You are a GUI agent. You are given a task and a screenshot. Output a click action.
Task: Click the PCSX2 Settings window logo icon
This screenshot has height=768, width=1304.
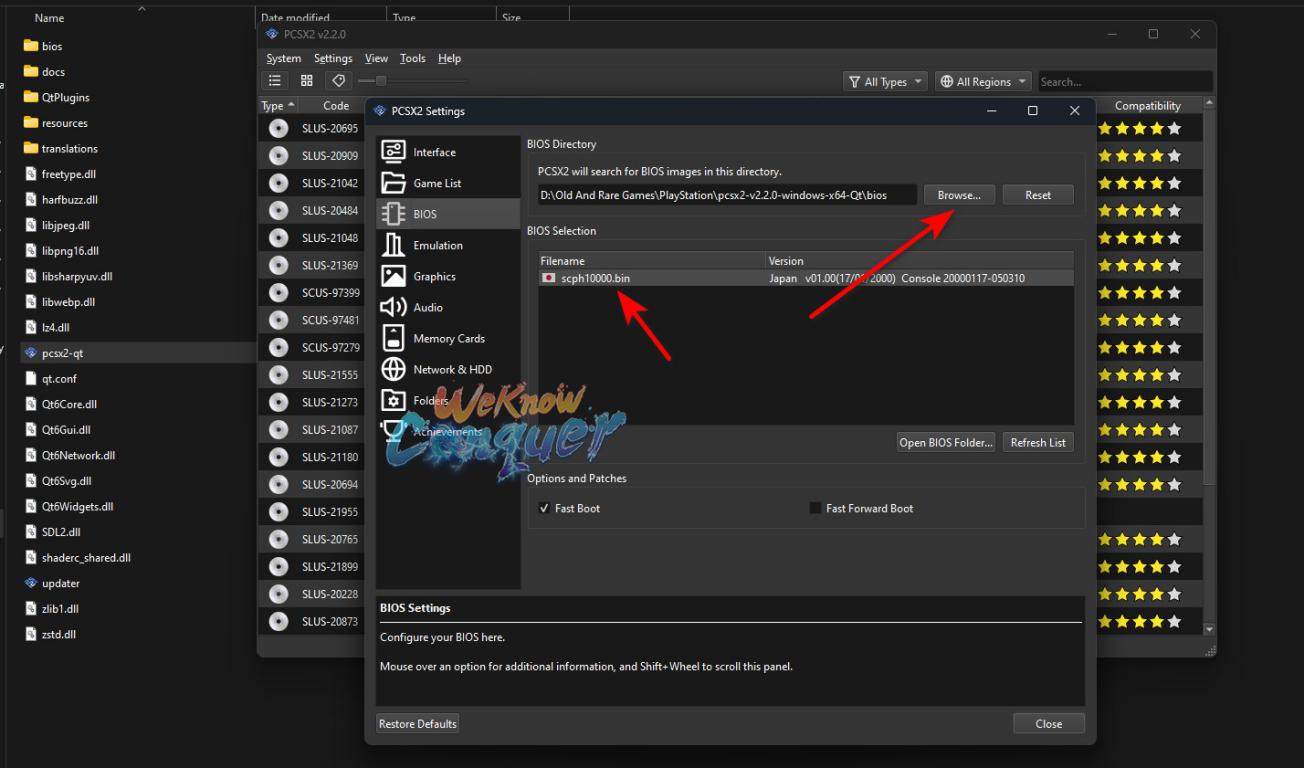pos(381,111)
